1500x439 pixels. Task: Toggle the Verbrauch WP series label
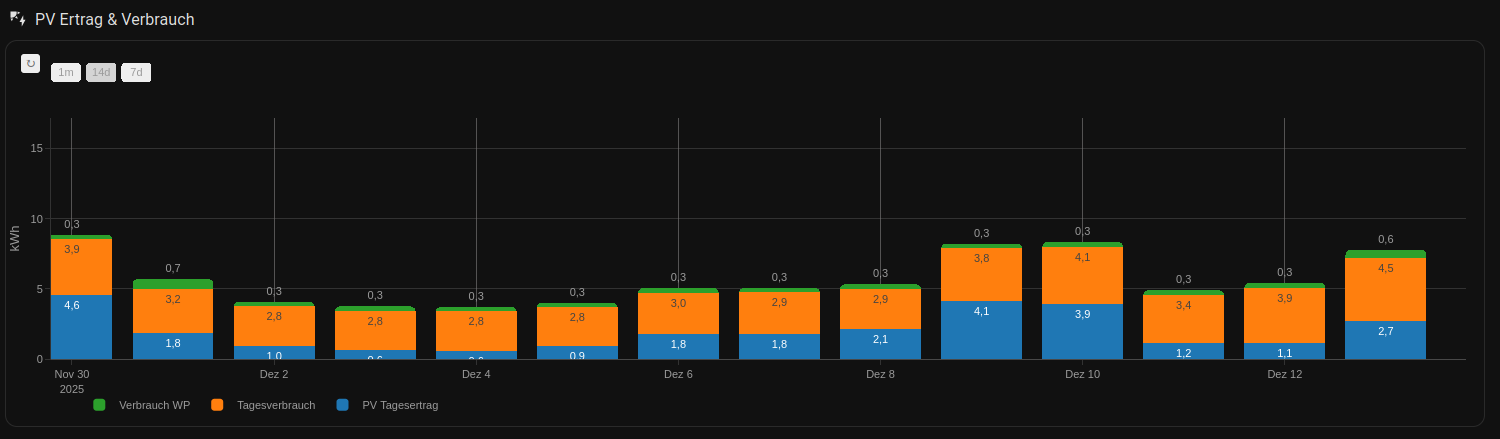tap(154, 405)
